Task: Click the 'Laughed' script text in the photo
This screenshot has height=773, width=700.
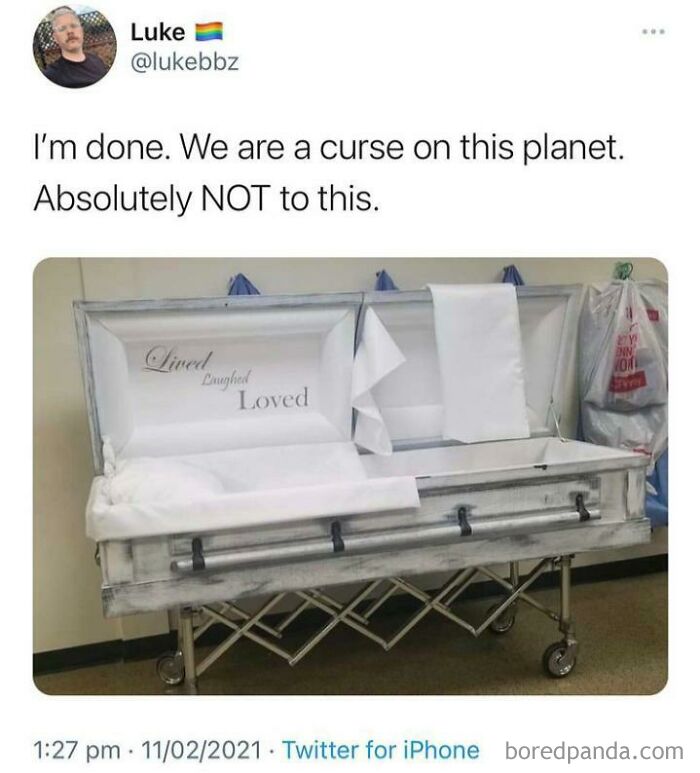Action: coord(227,379)
